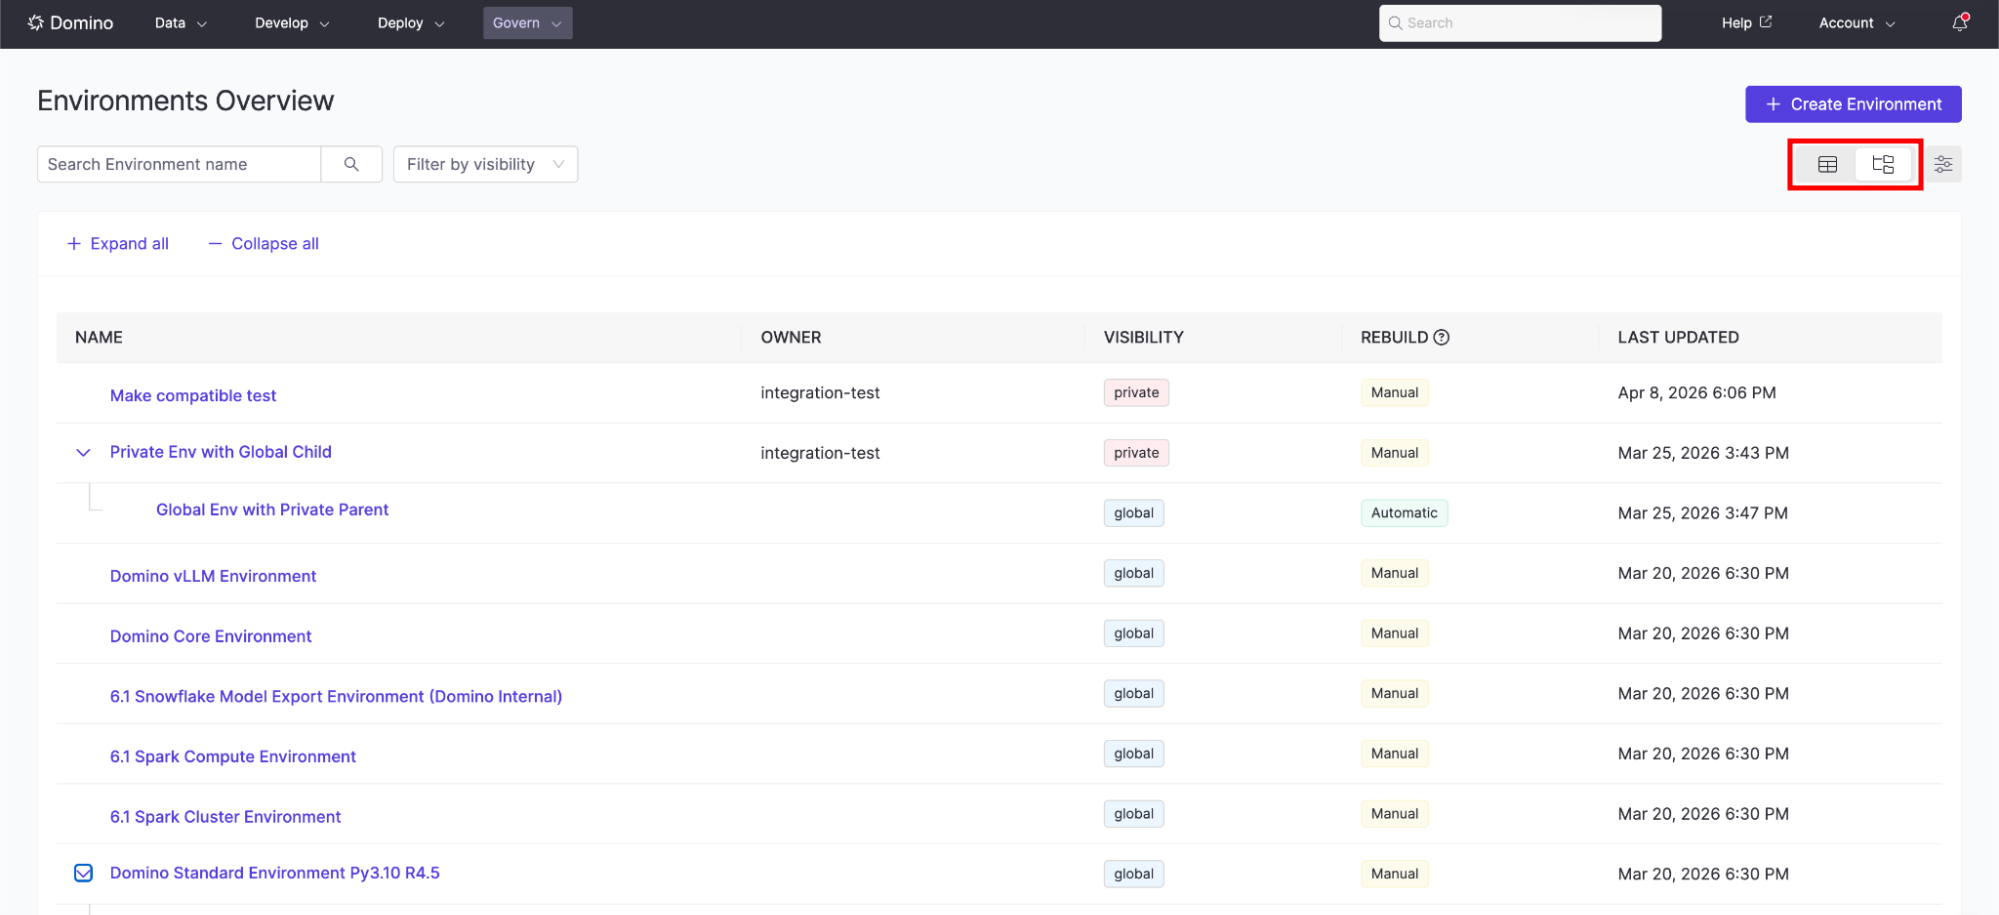This screenshot has height=915, width=1999.
Task: Open the Domino vLLM Environment link
Action: (213, 576)
